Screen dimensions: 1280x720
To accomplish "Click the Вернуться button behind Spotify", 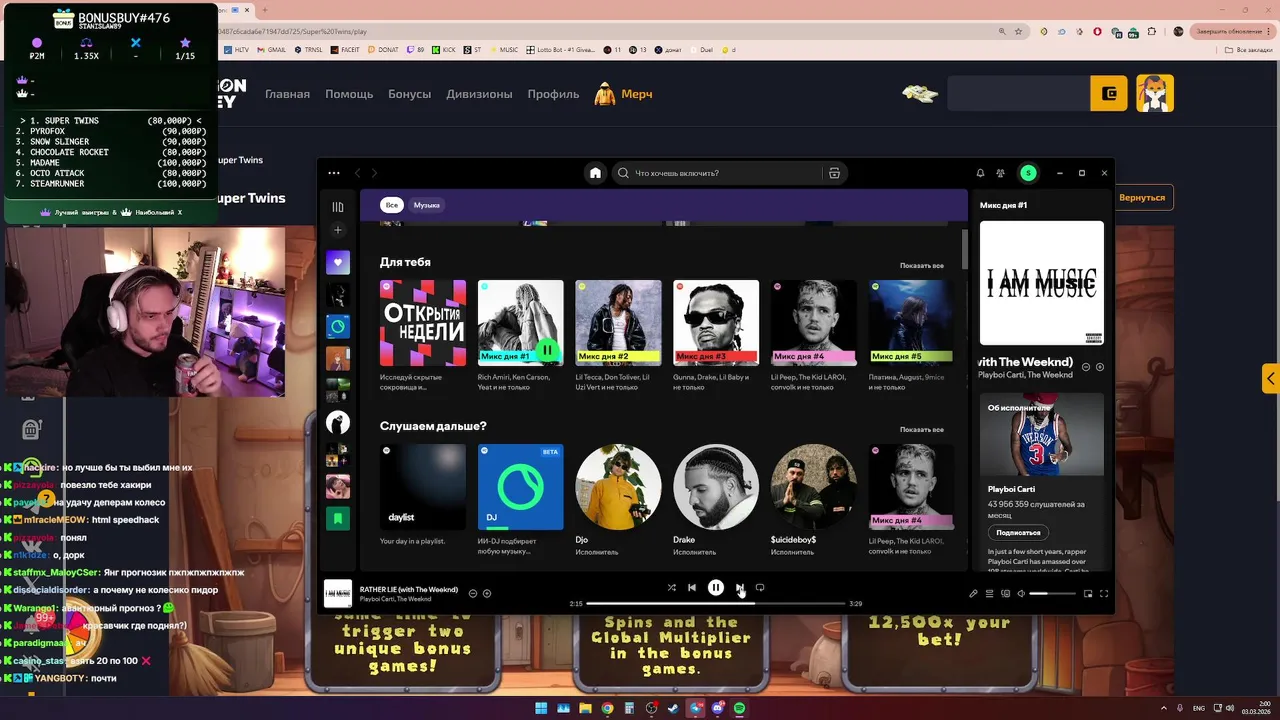I will (x=1142, y=198).
